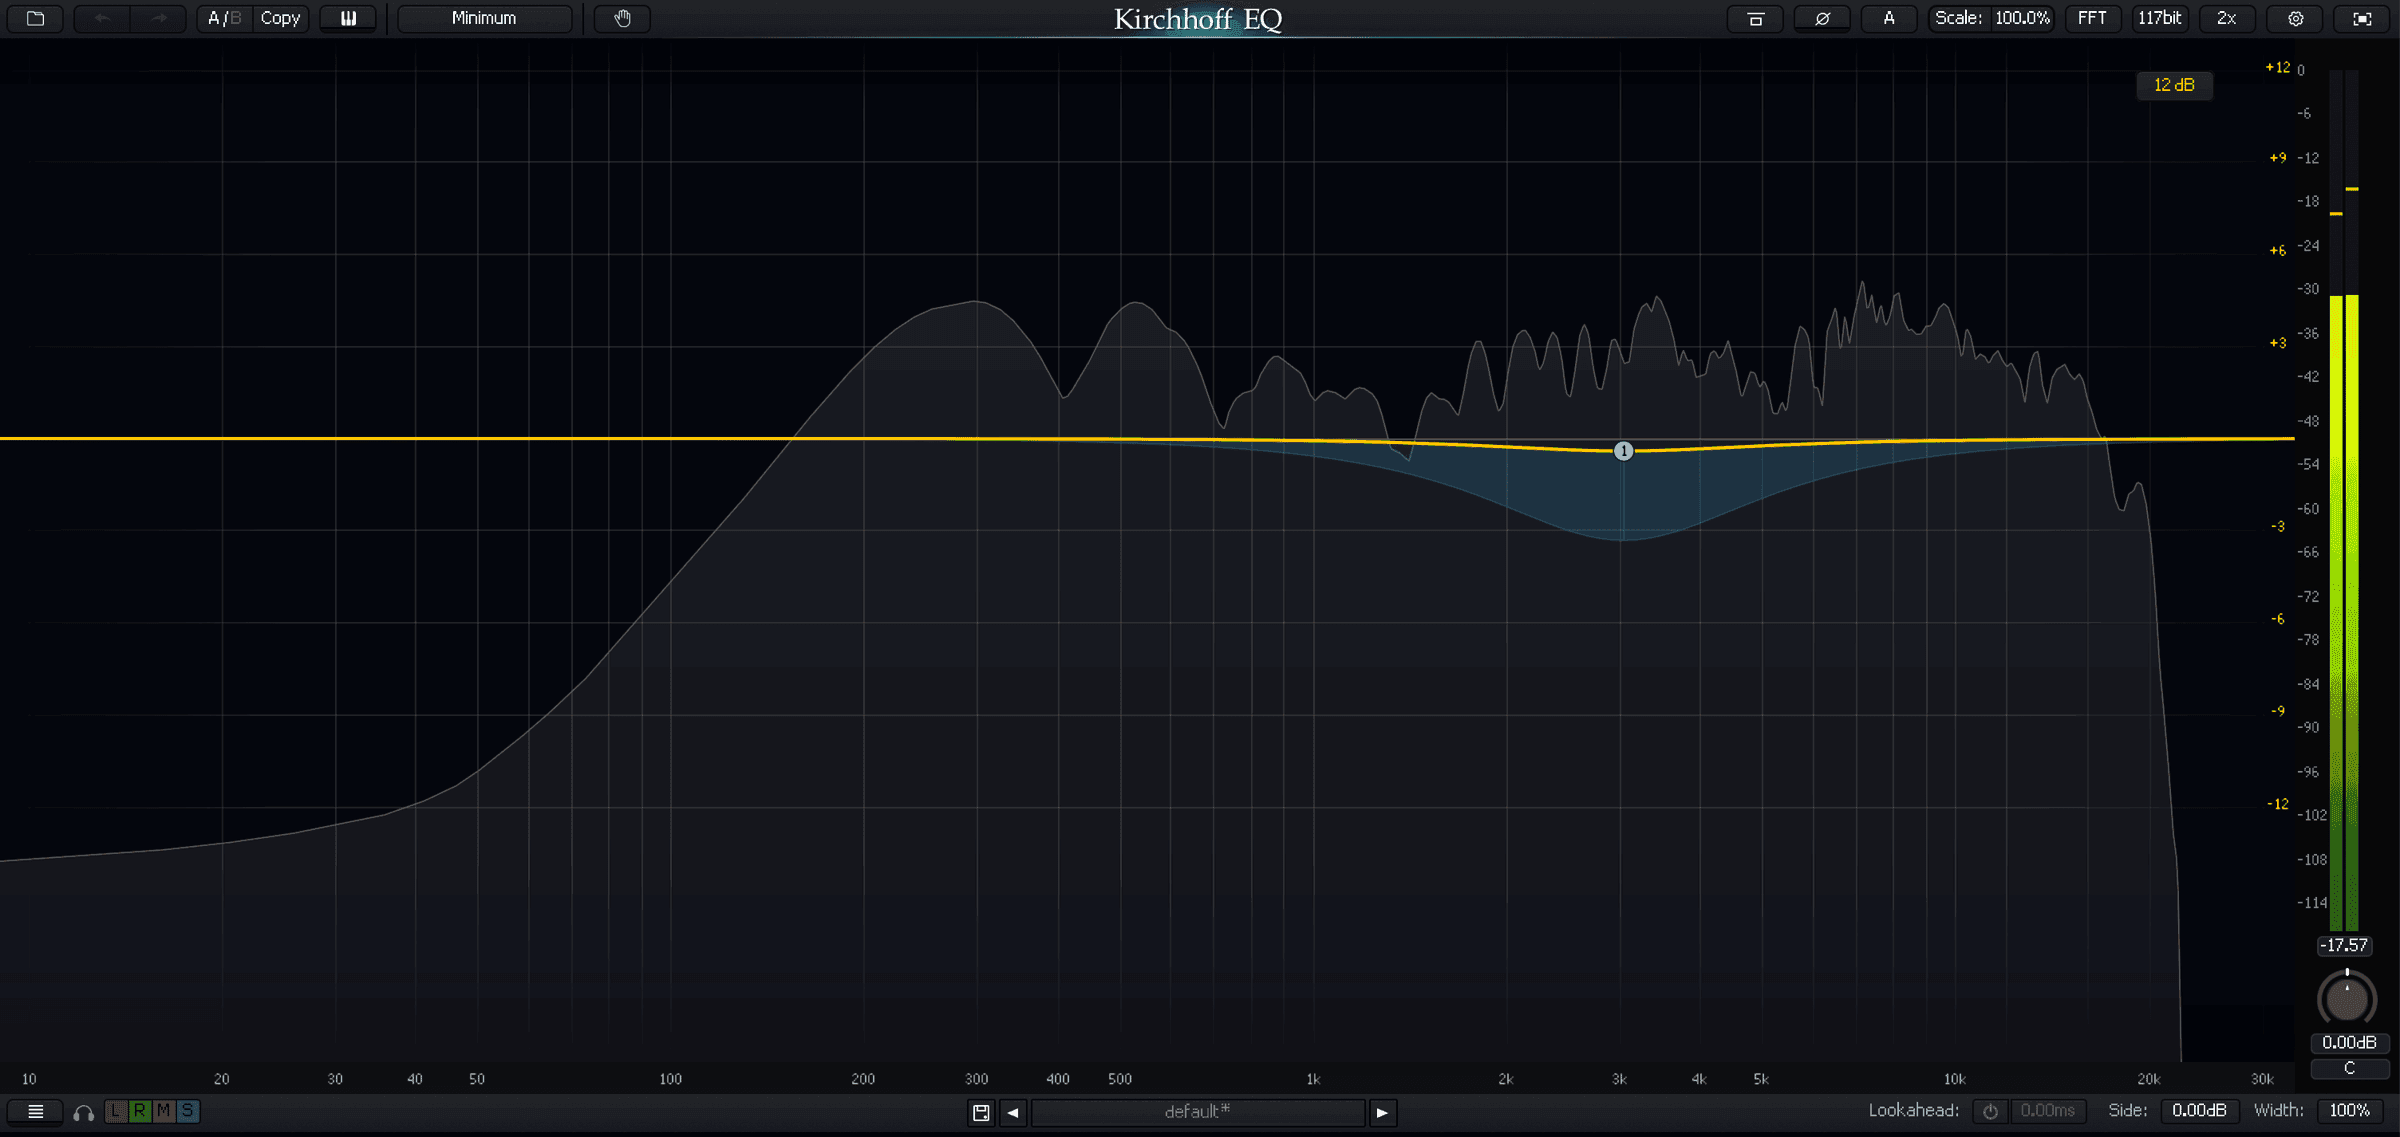Open the default* preset name menu
Viewport: 2400px width, 1137px height.
(1198, 1112)
